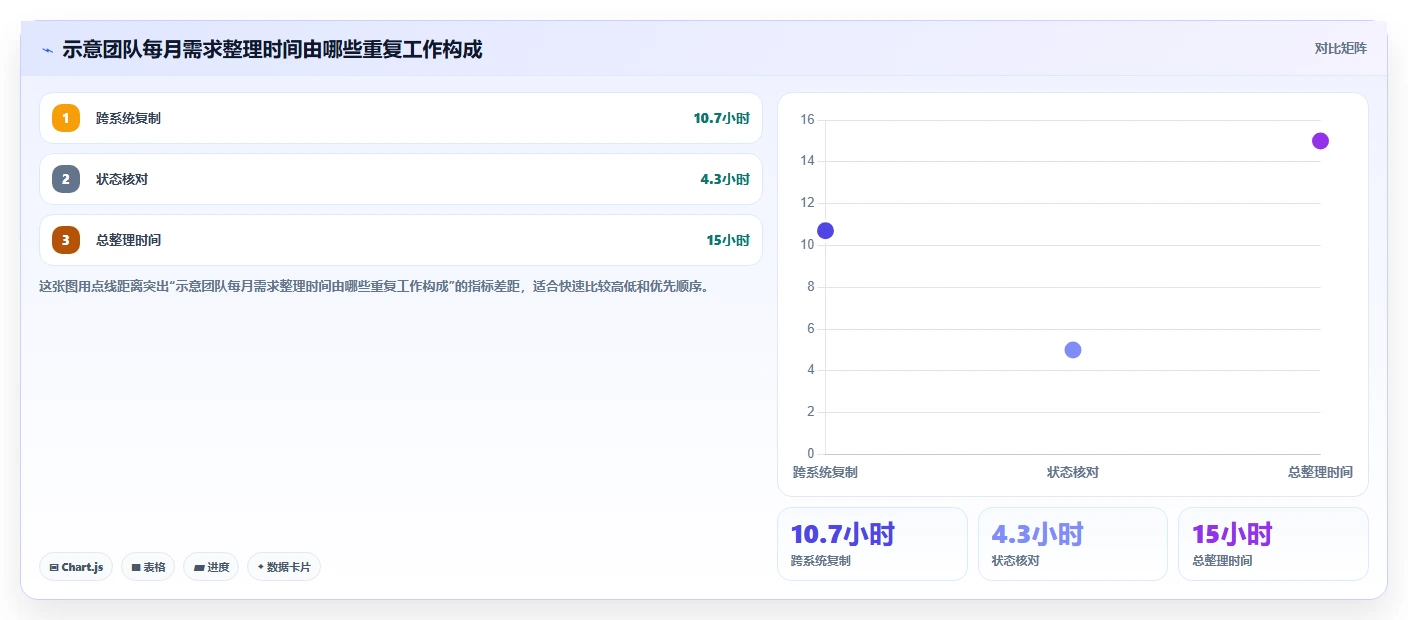Image resolution: width=1408 pixels, height=620 pixels.
Task: Select the purple 总整理时间 data point
Action: [1320, 141]
